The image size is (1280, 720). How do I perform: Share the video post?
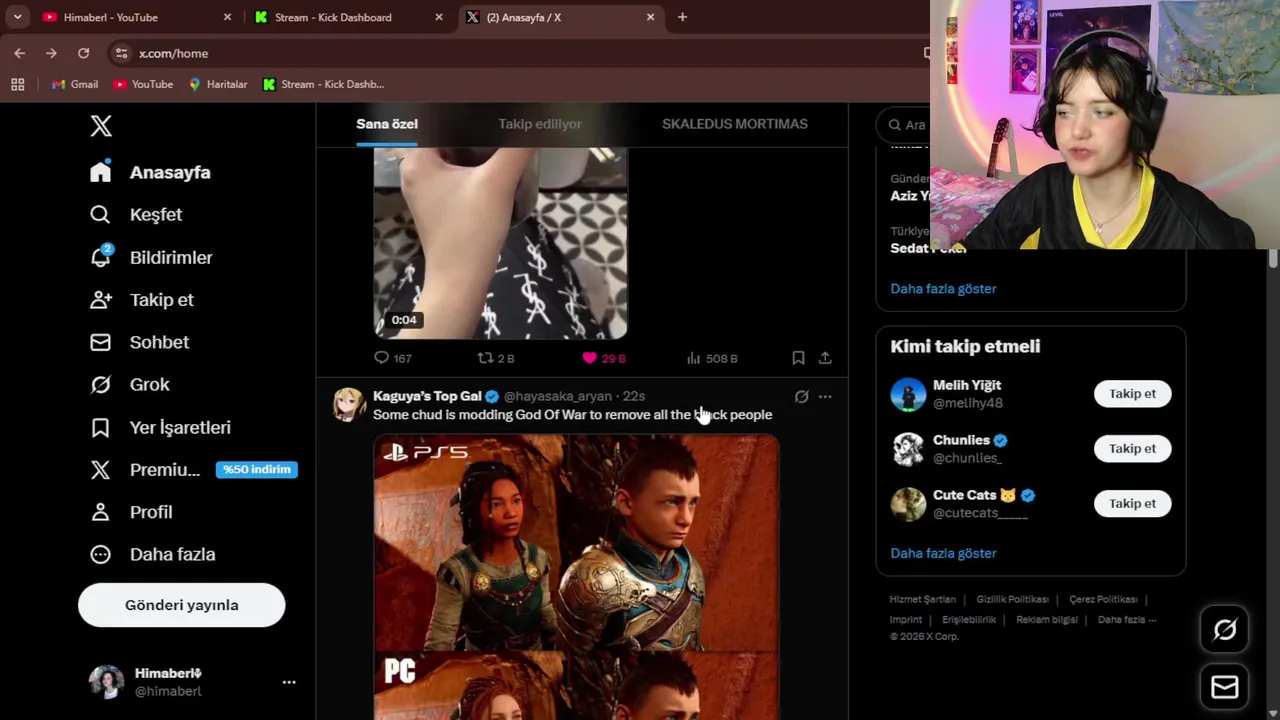click(x=825, y=358)
